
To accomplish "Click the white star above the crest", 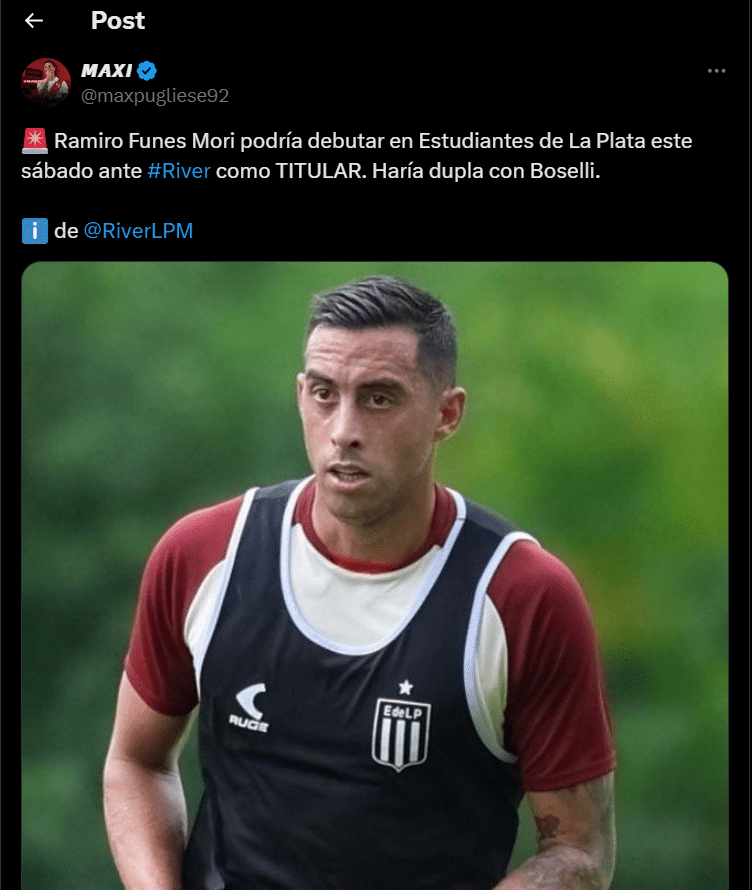I will (405, 687).
